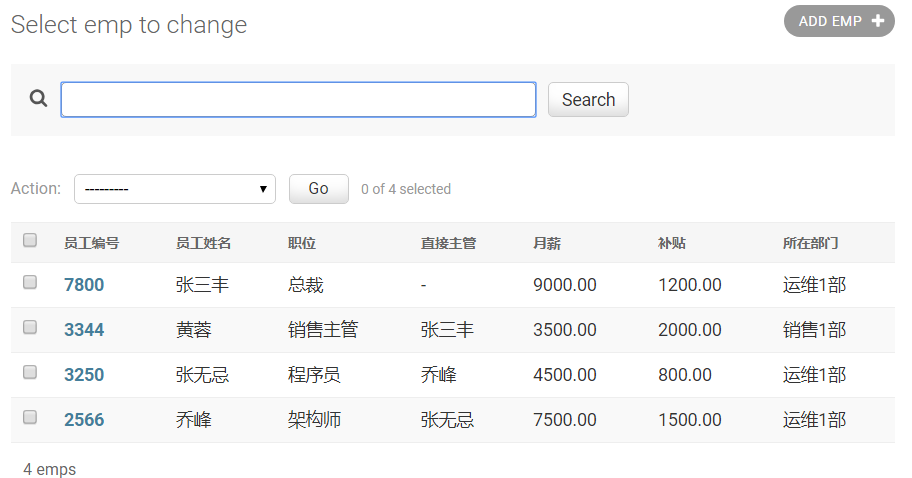
Task: Open employee 2566 record link
Action: click(x=84, y=420)
